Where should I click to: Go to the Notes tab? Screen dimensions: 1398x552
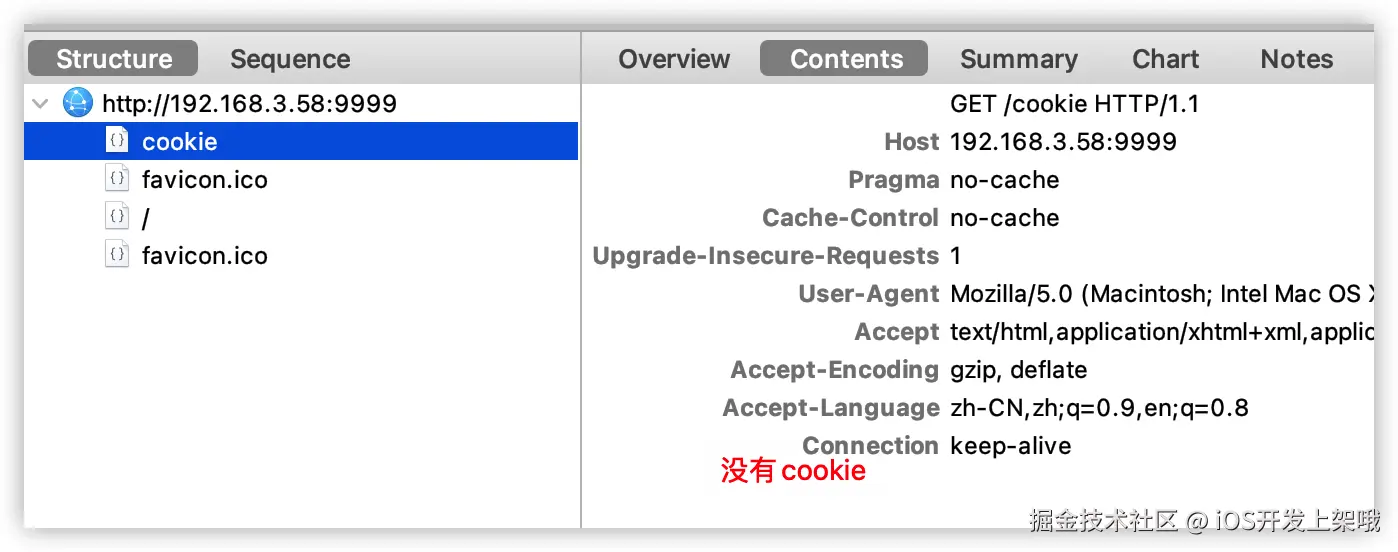click(x=1296, y=59)
